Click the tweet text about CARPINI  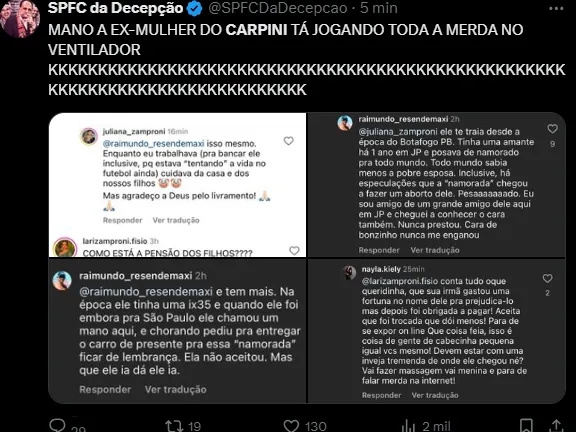point(306,60)
